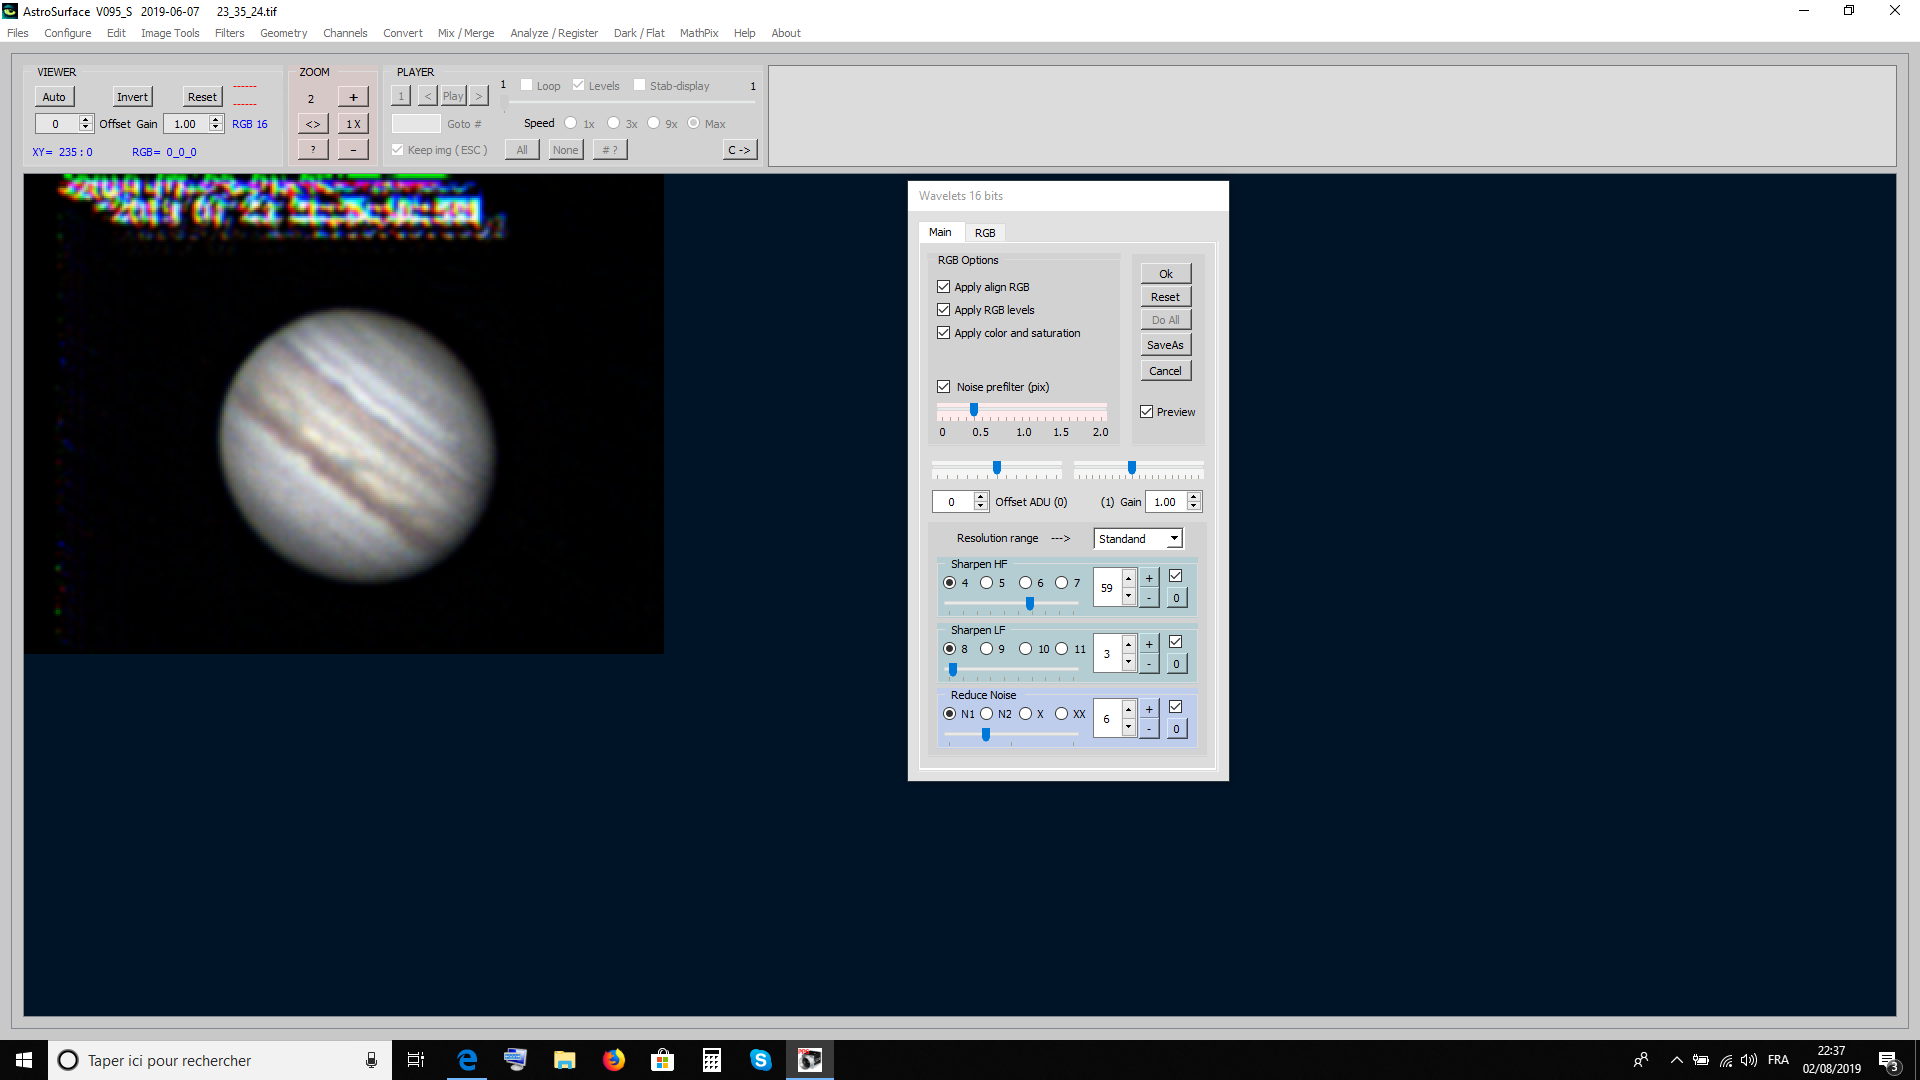Increase the wavelets Gain spinner value

[1194, 497]
